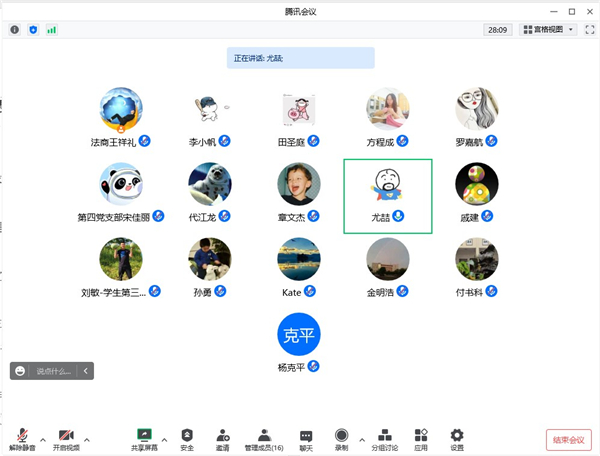Click the blue security shield icon
This screenshot has height=456, width=600.
click(33, 30)
